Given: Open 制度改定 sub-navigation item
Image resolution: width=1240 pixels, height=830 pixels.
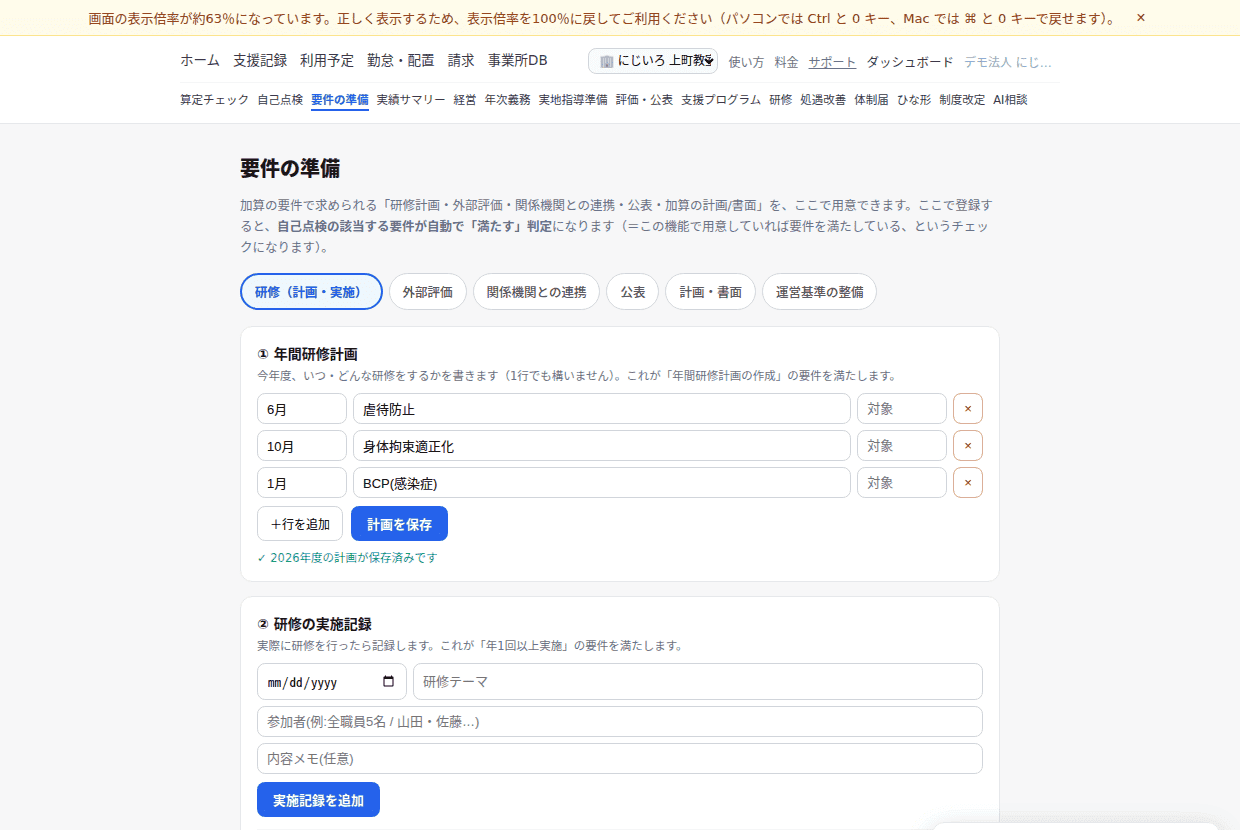Looking at the screenshot, I should 962,100.
